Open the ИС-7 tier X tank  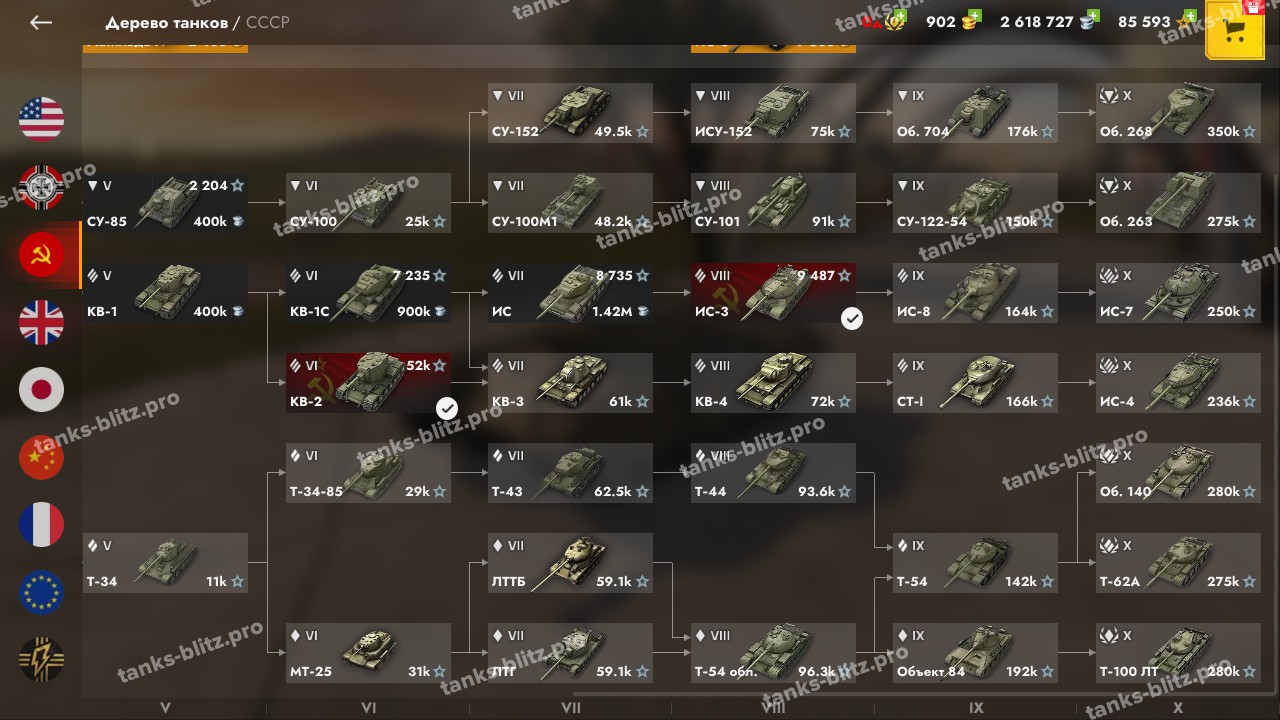point(1178,293)
